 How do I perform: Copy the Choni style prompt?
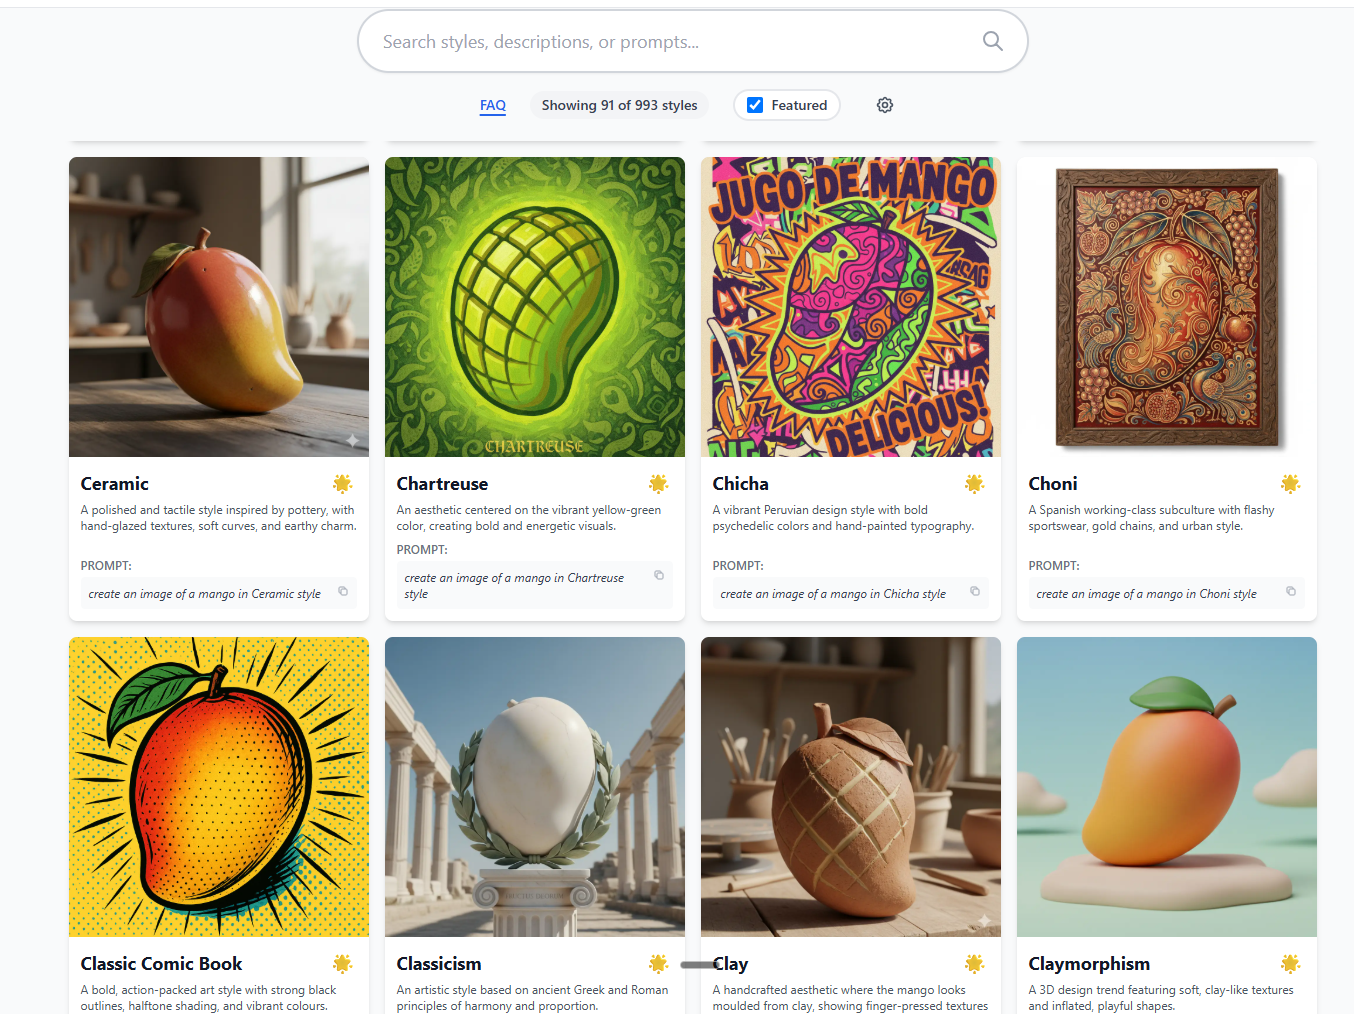click(x=1291, y=592)
